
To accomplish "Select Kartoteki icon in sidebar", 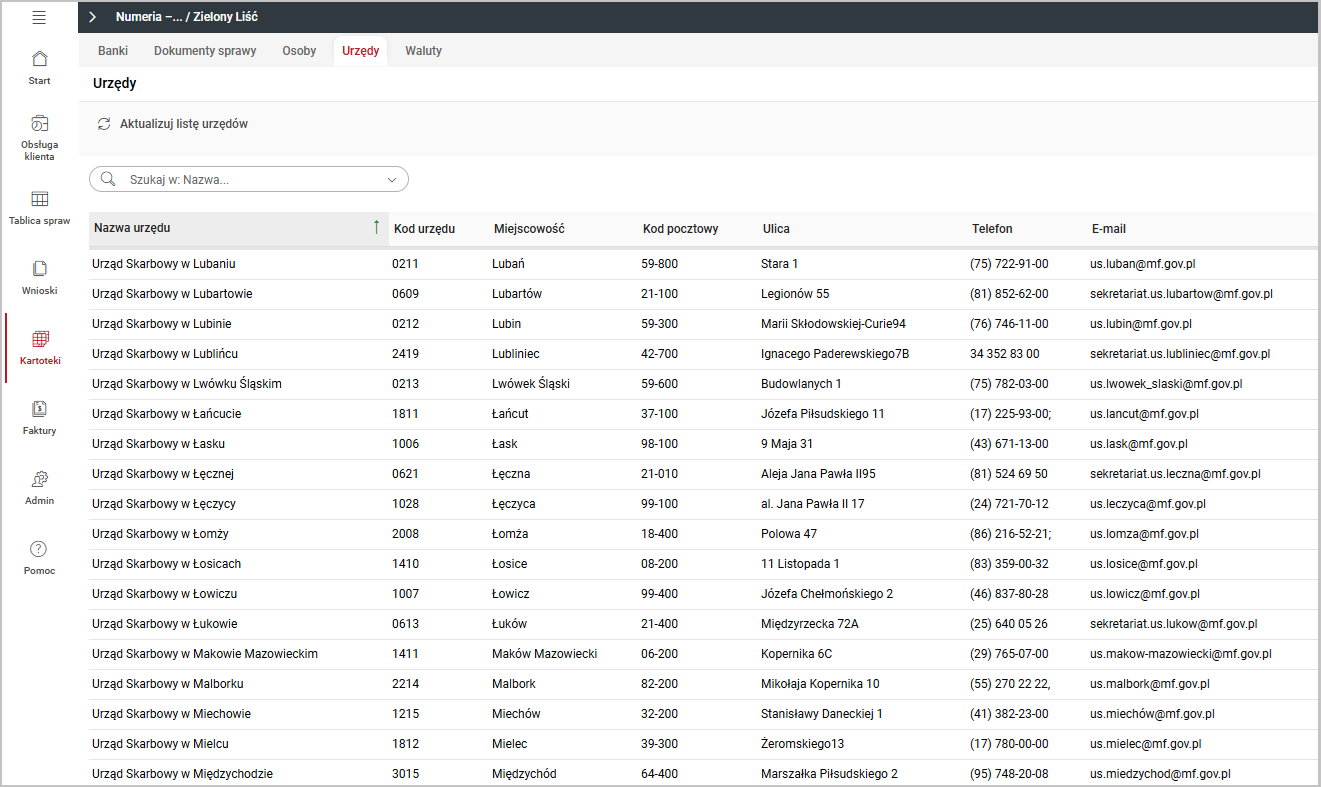I will coord(40,339).
